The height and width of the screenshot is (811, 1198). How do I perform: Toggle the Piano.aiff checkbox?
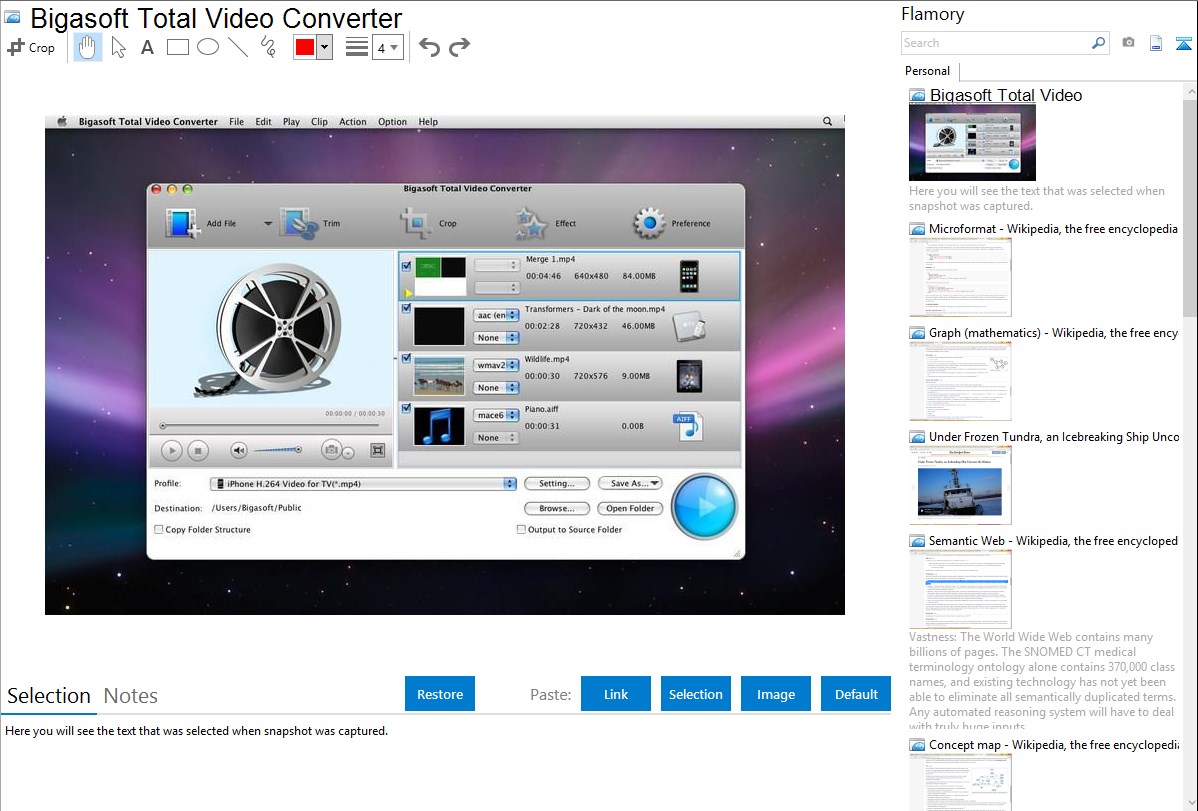pyautogui.click(x=406, y=408)
